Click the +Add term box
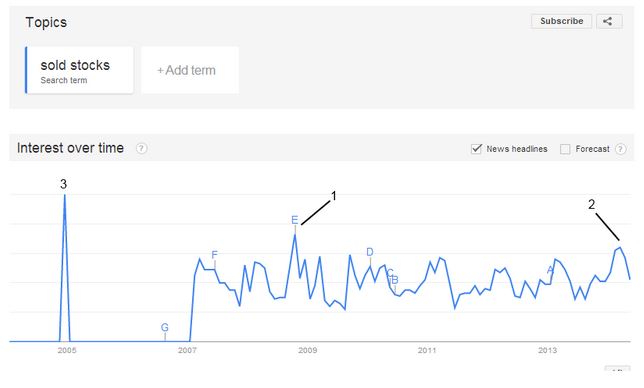This screenshot has height=388, width=644. [190, 70]
